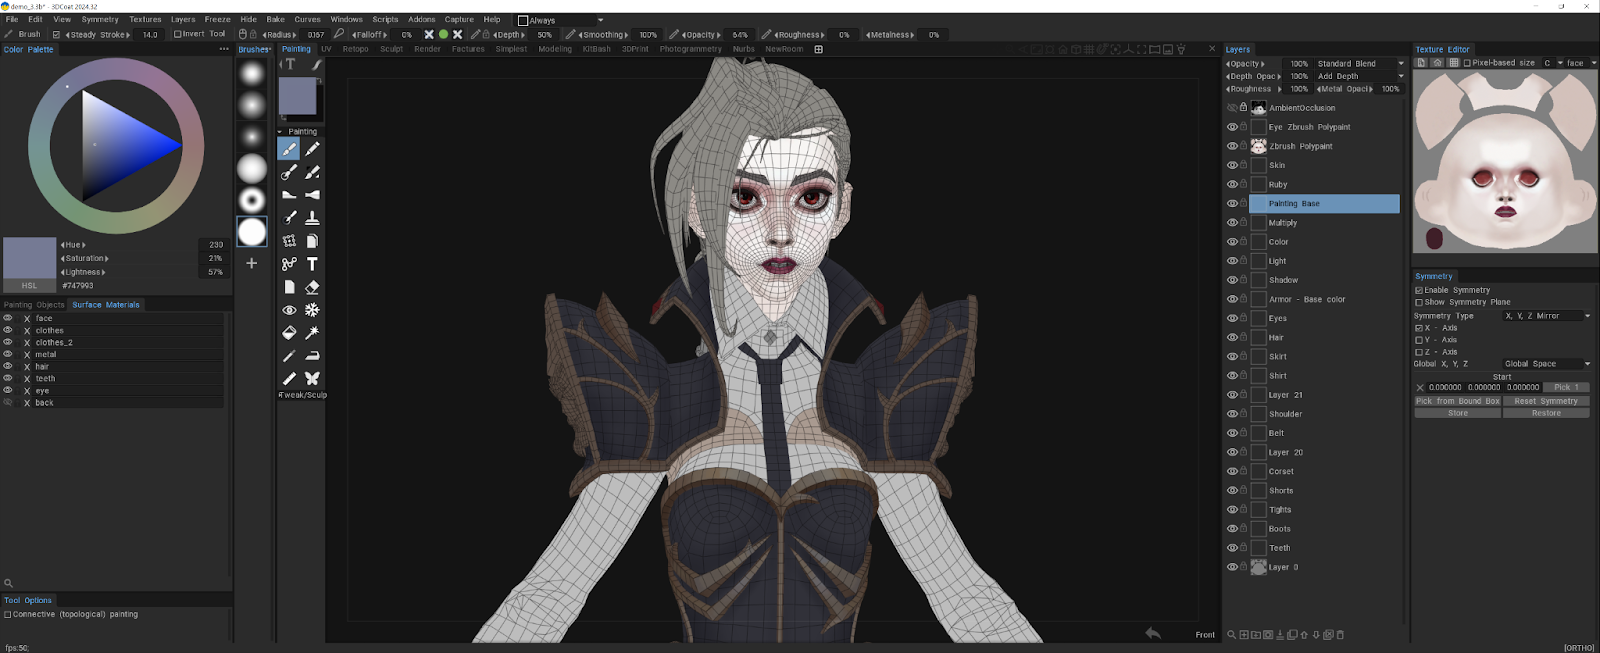The width and height of the screenshot is (1600, 653).
Task: Open the Symmetry Type dropdown
Action: point(1546,316)
